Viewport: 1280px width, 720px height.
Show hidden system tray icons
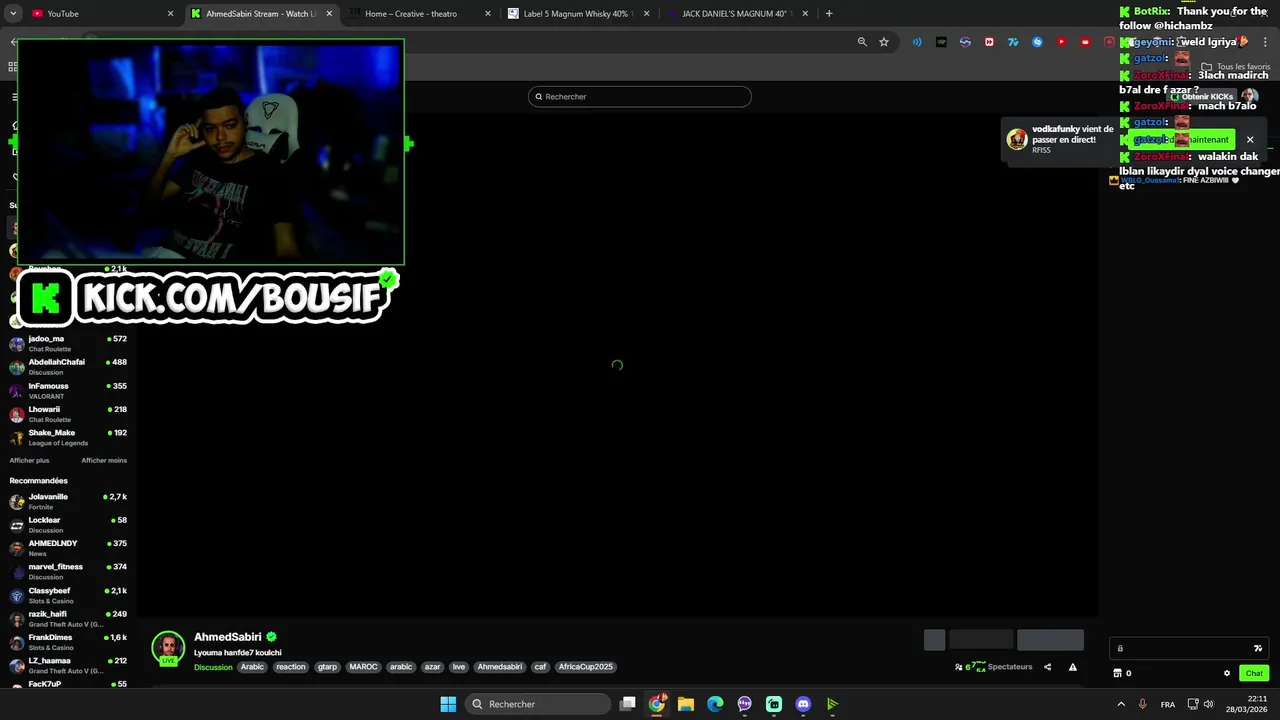coord(1120,704)
